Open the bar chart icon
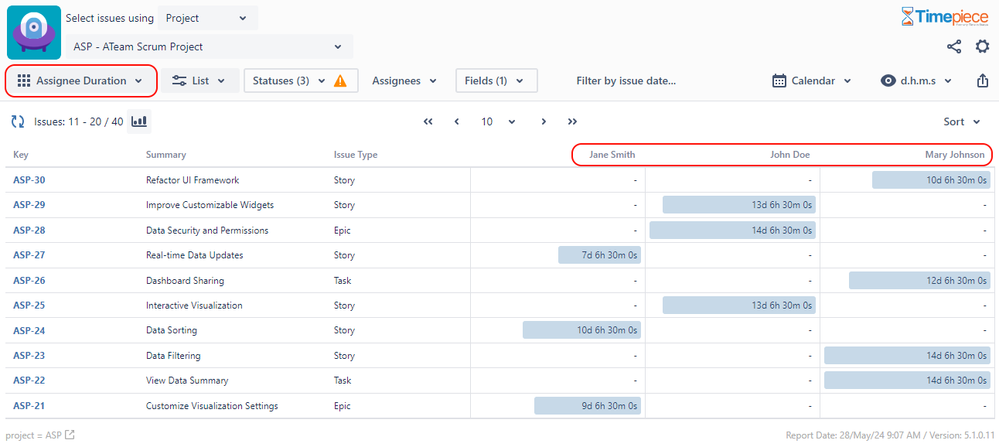 (139, 120)
